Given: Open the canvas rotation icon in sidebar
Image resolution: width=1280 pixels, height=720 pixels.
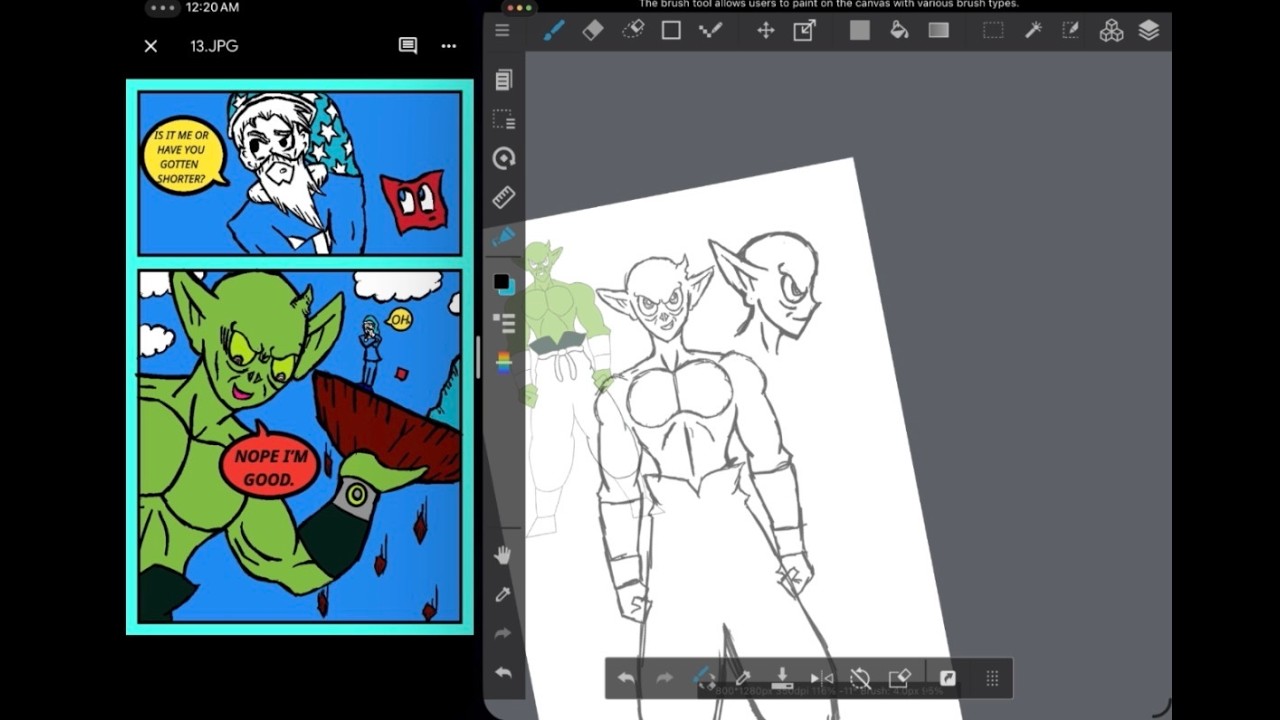Looking at the screenshot, I should coord(504,158).
